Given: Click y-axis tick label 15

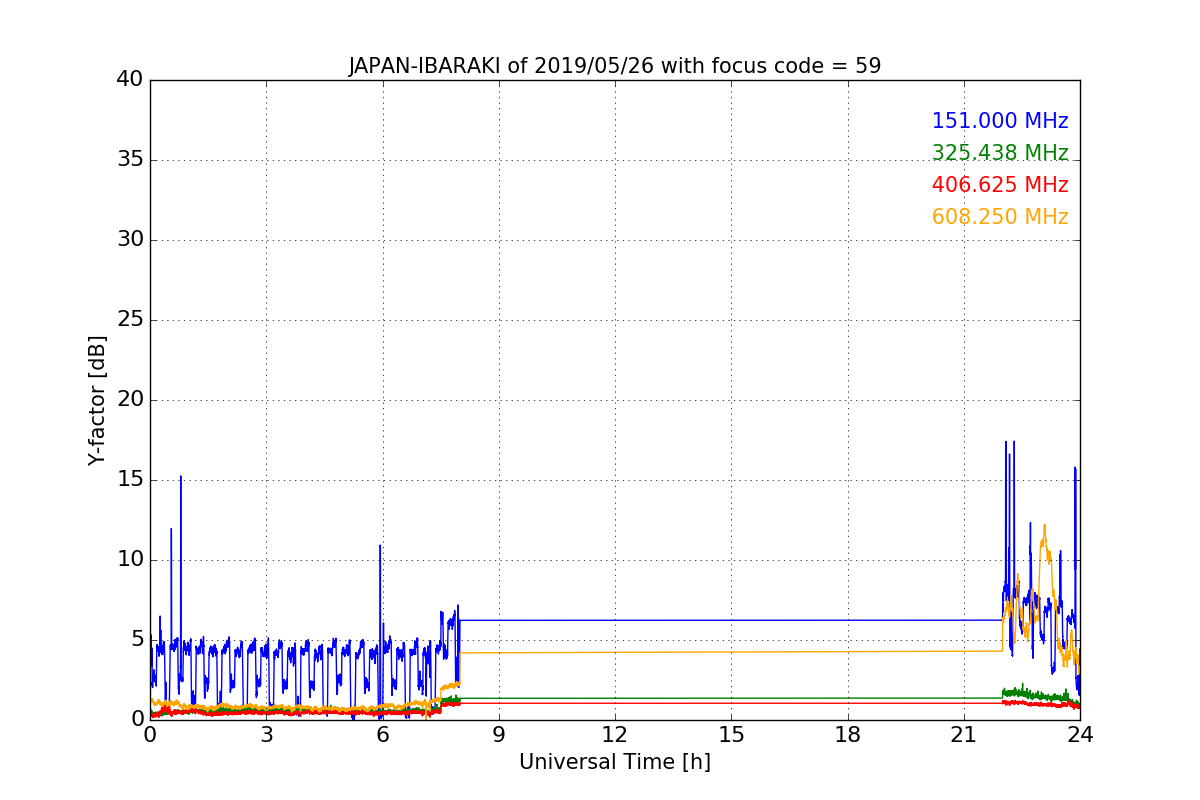Looking at the screenshot, I should [130, 480].
